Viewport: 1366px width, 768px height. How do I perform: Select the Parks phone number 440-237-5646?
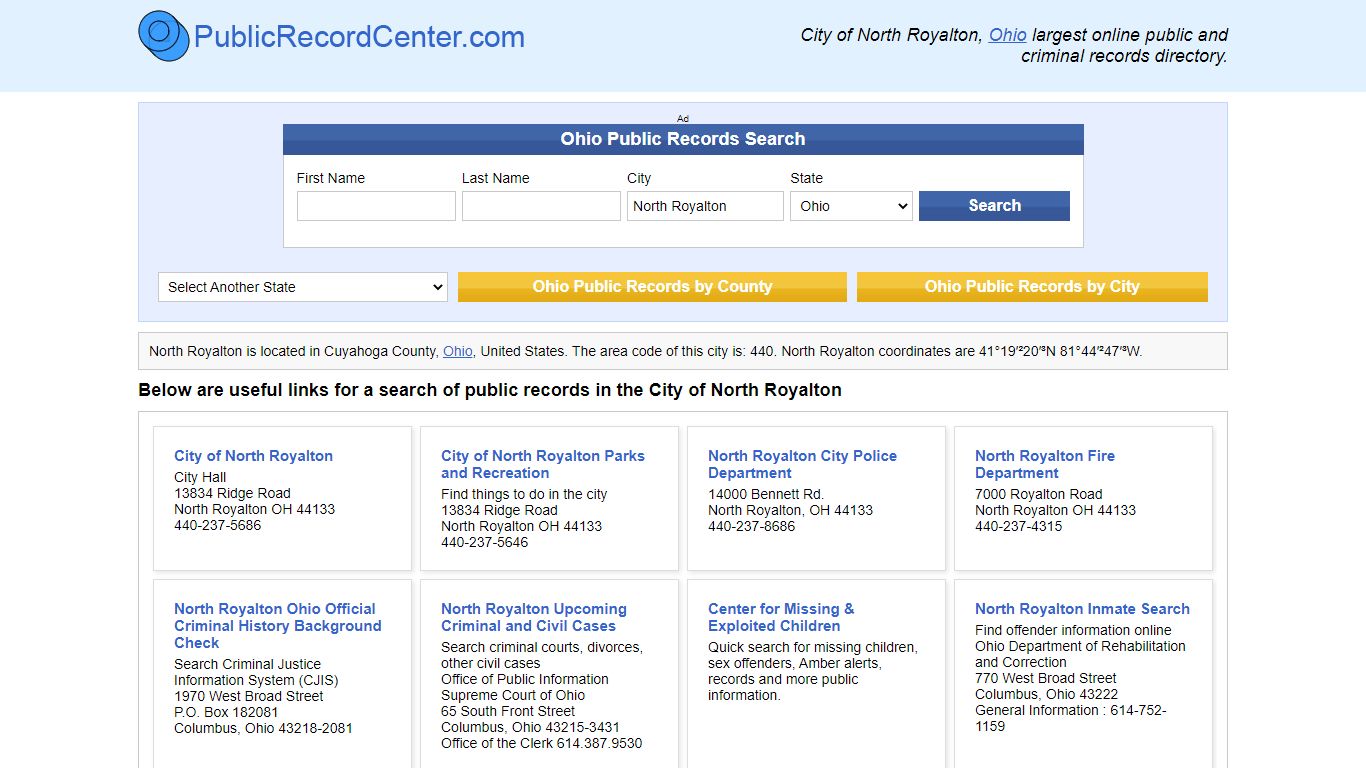point(484,542)
